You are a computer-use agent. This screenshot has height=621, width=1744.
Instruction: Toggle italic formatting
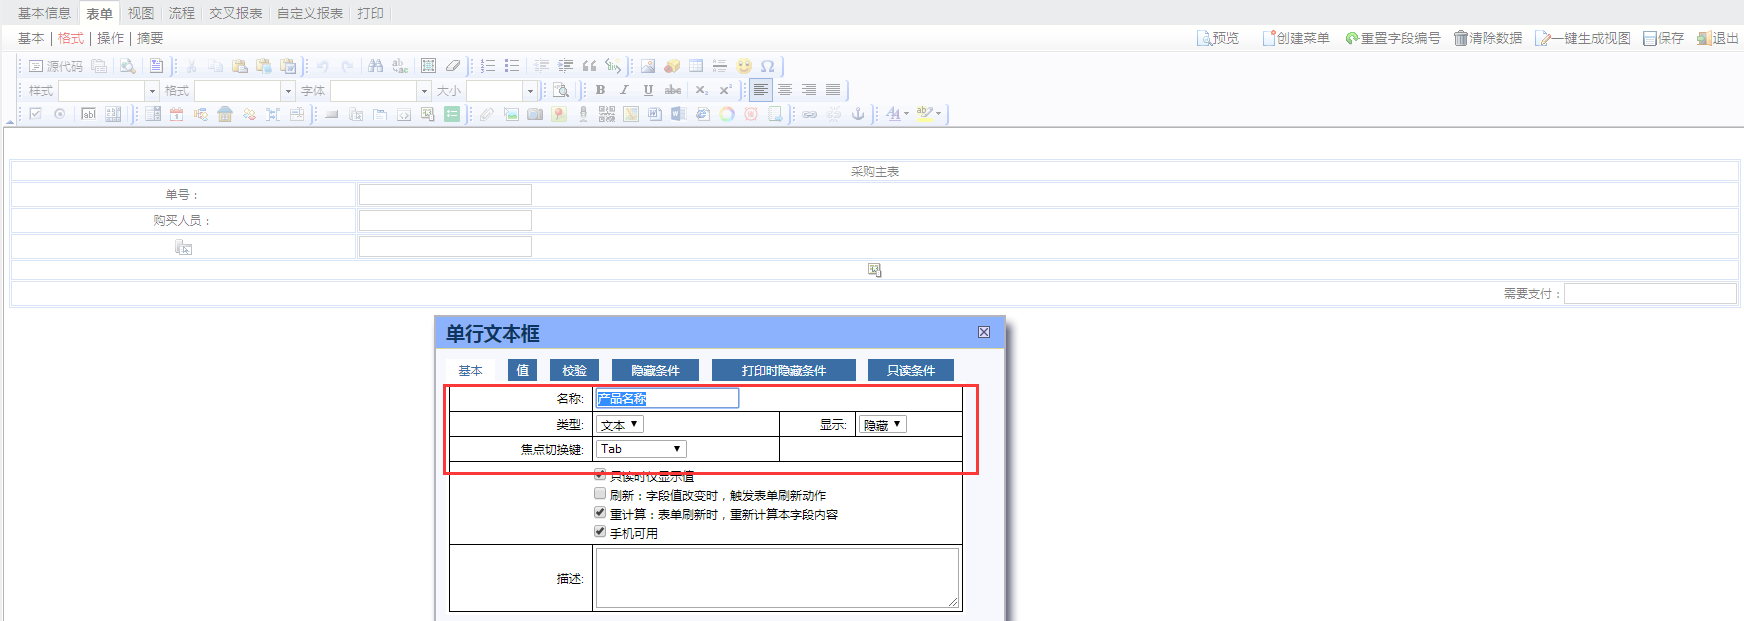click(624, 90)
